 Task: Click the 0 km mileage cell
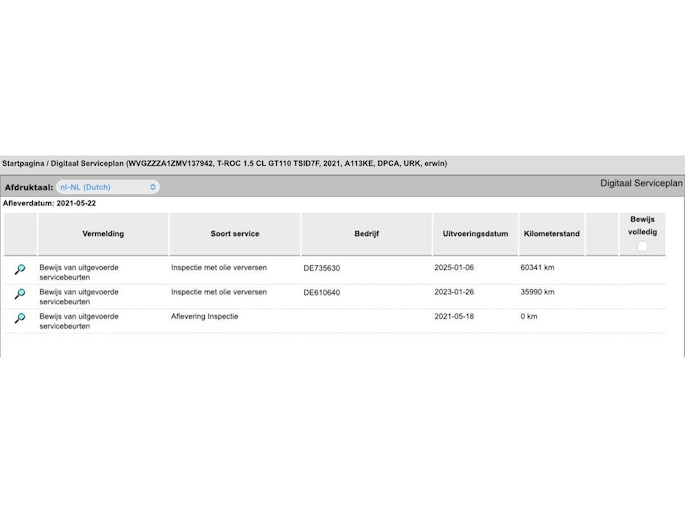[x=529, y=317]
